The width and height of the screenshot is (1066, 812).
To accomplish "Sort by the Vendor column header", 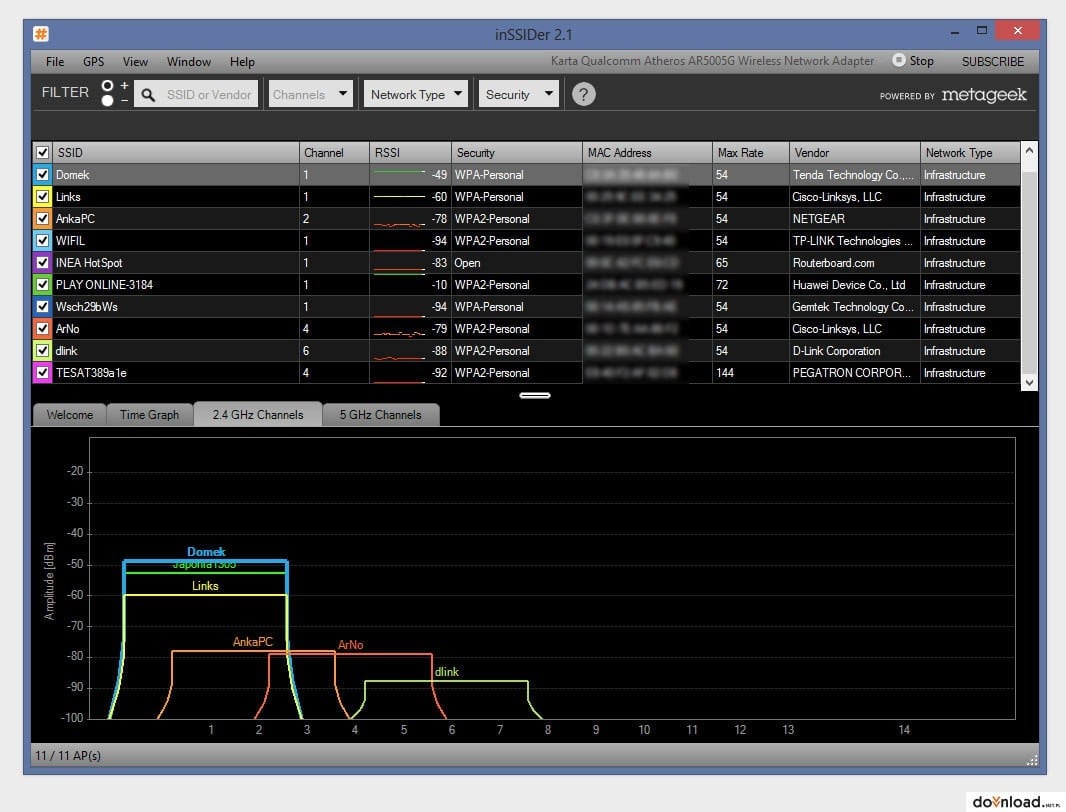I will (855, 152).
